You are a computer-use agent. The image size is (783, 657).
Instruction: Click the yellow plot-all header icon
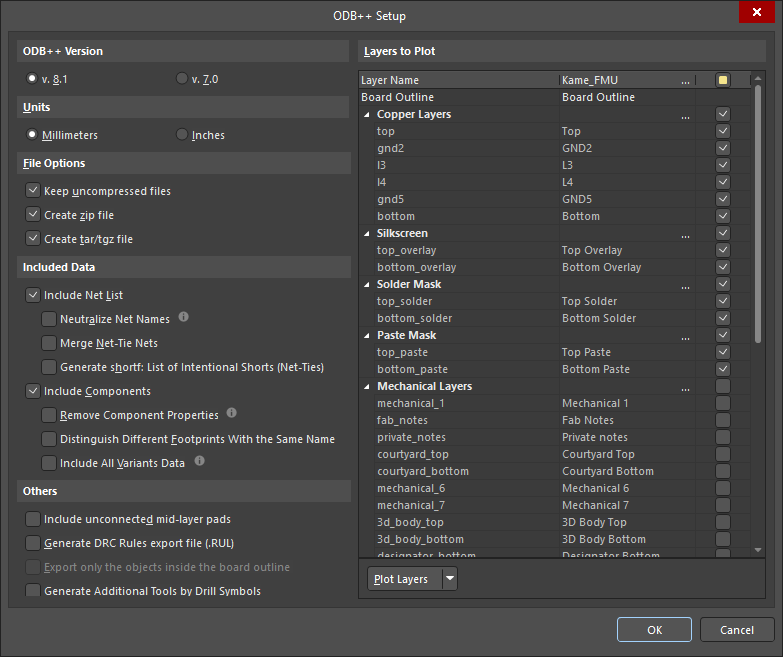point(723,80)
